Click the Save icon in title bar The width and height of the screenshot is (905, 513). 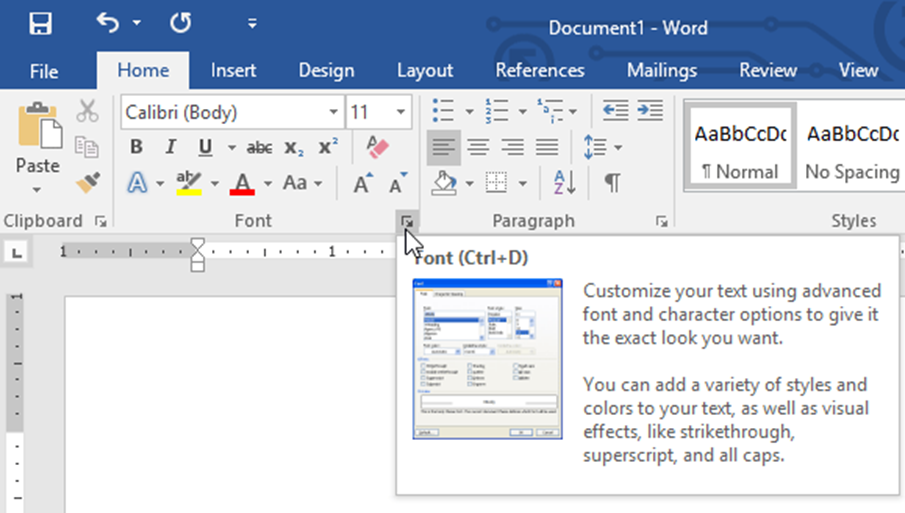41,24
